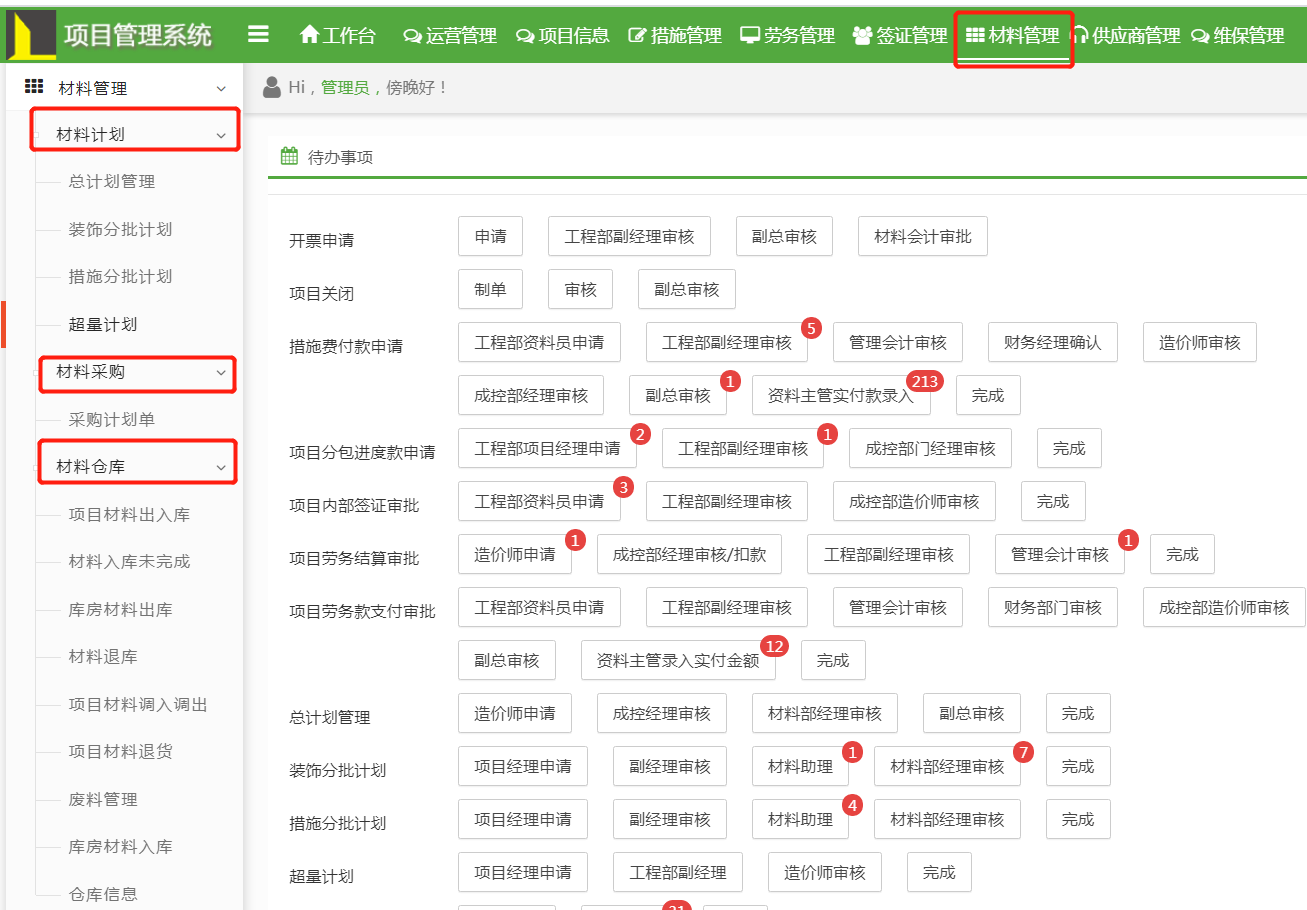The height and width of the screenshot is (910, 1307).
Task: Open 总计划管理 in the sidebar
Action: pyautogui.click(x=112, y=182)
